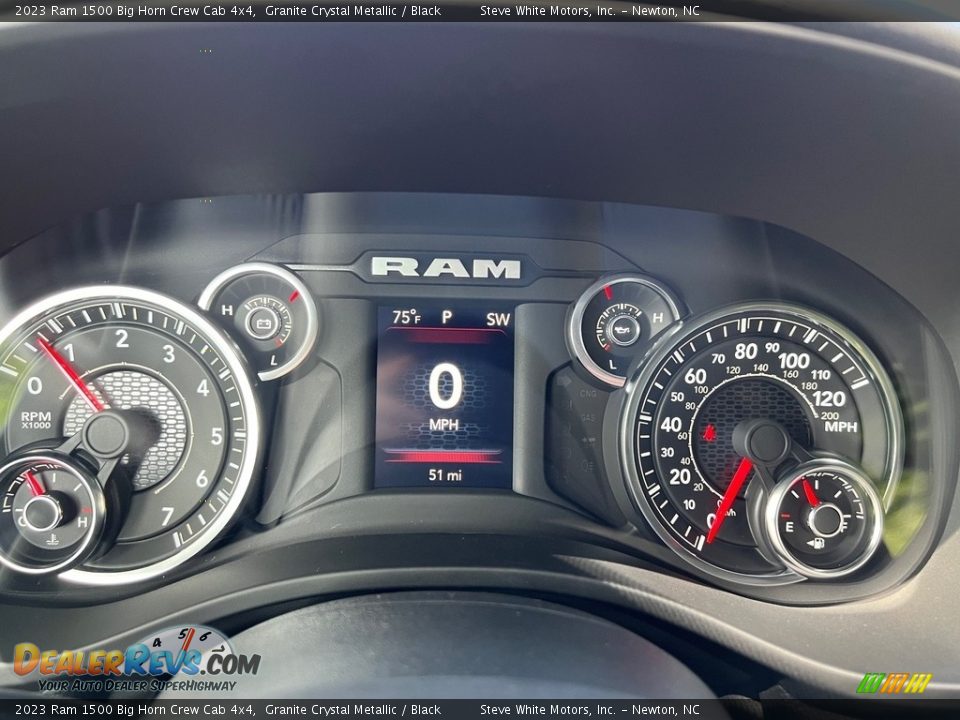960x720 pixels.
Task: Click the tachometer number 4
Action: pos(203,388)
